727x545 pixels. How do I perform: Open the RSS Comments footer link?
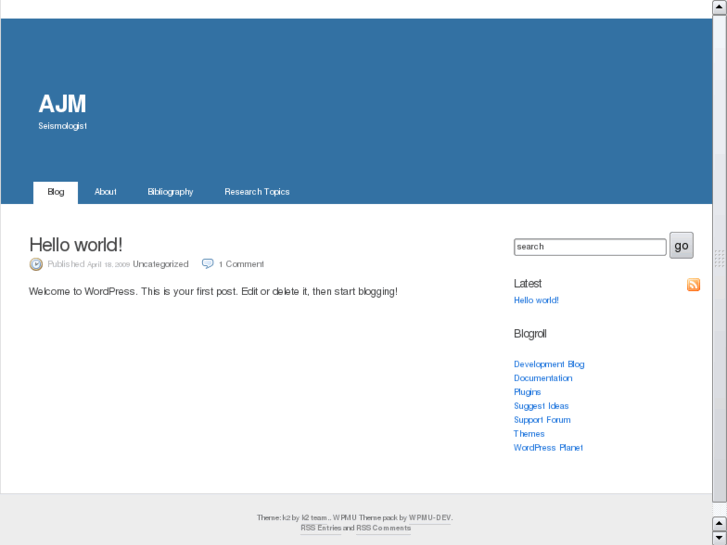point(383,528)
